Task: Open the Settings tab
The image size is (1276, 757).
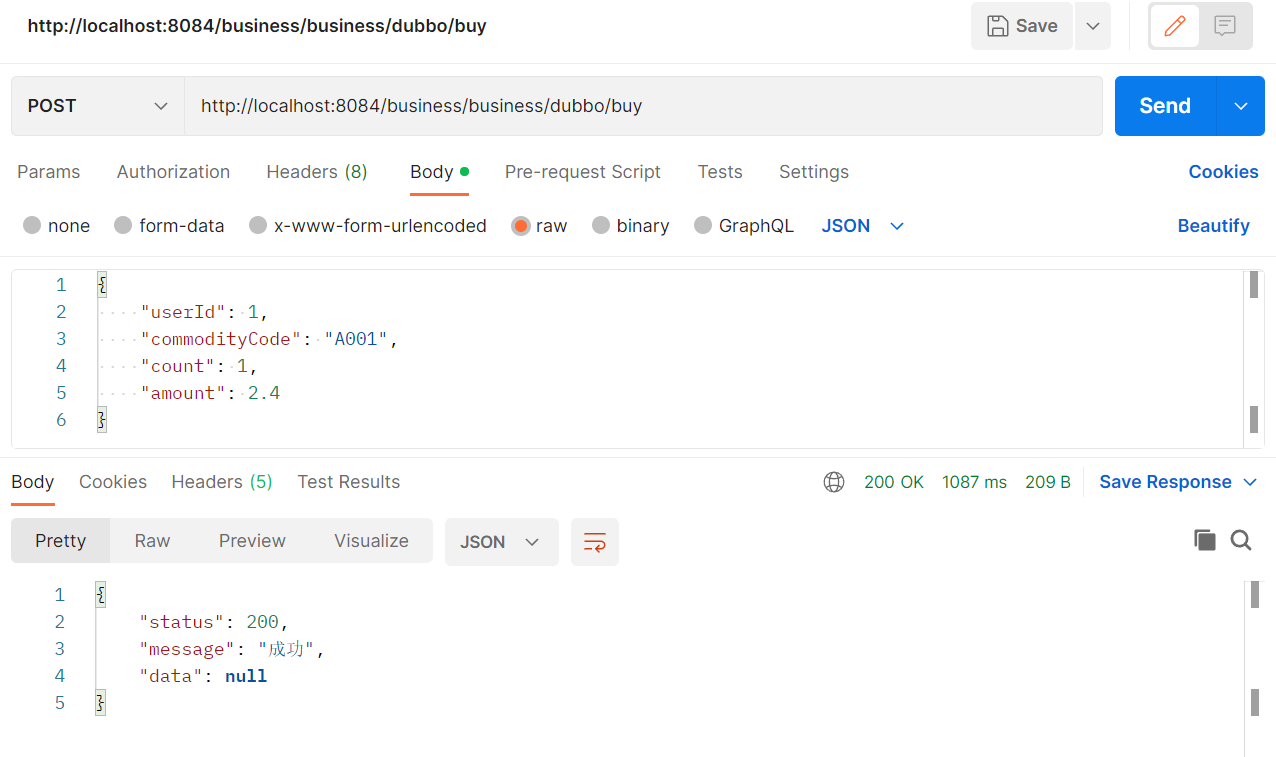Action: tap(814, 172)
